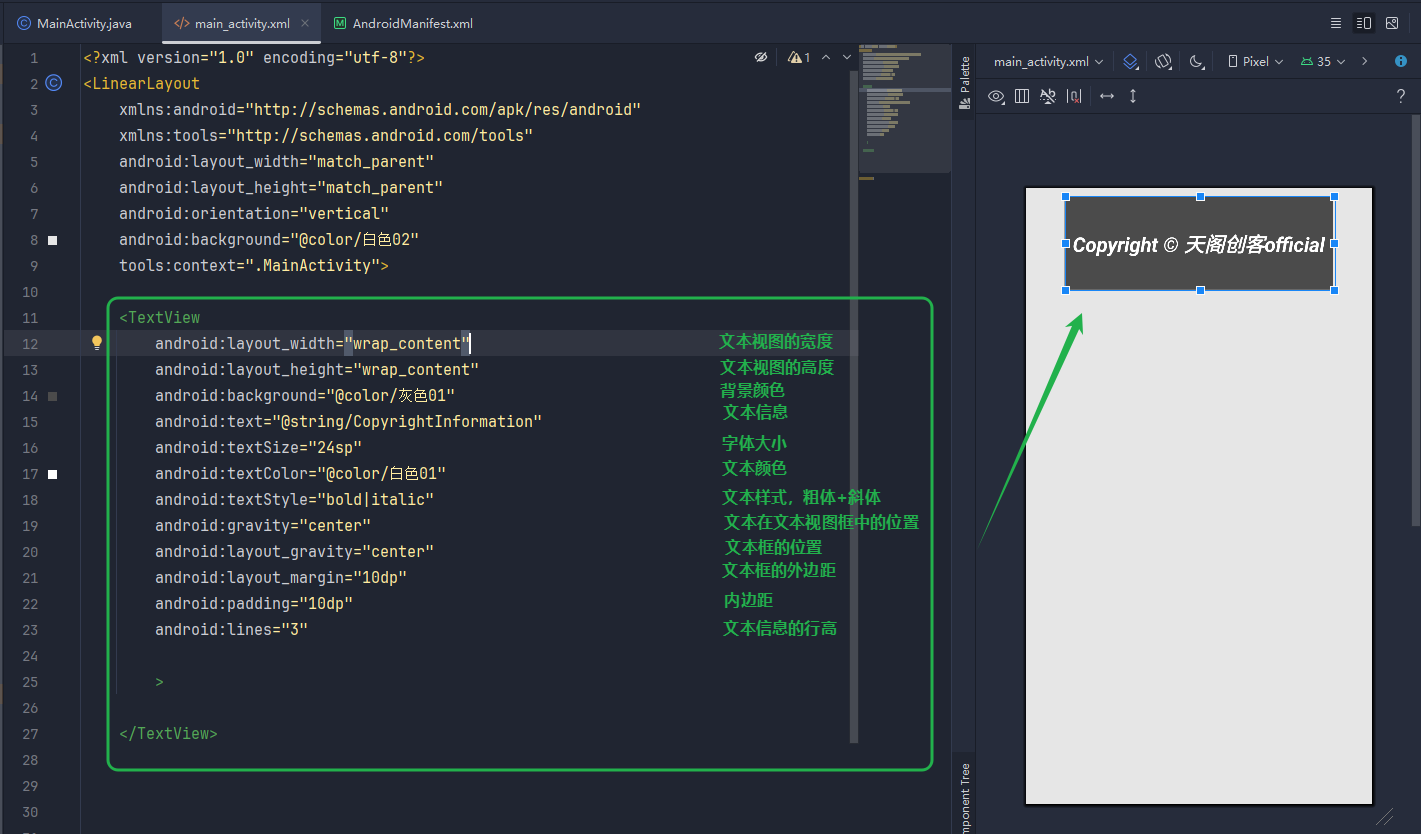Switch editor to Split view mode
Viewport: 1421px width, 834px height.
click(1364, 23)
